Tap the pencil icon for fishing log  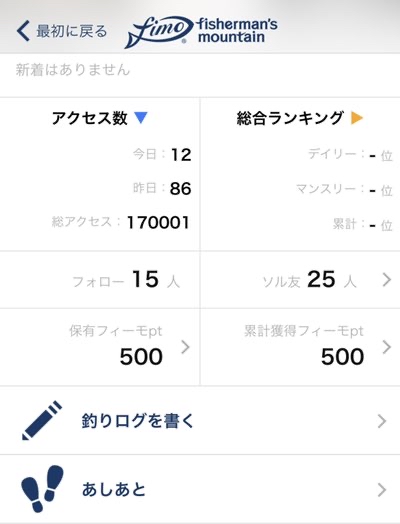[x=42, y=420]
